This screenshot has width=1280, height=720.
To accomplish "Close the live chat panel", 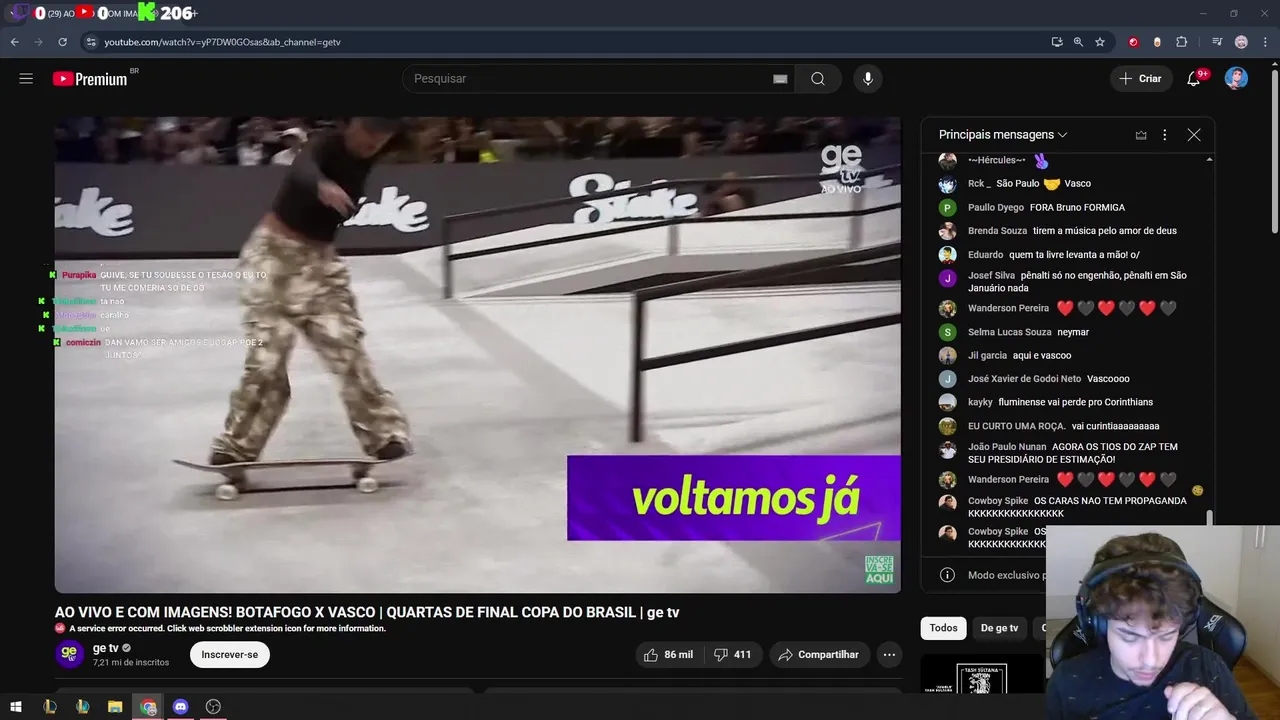I will coord(1194,135).
